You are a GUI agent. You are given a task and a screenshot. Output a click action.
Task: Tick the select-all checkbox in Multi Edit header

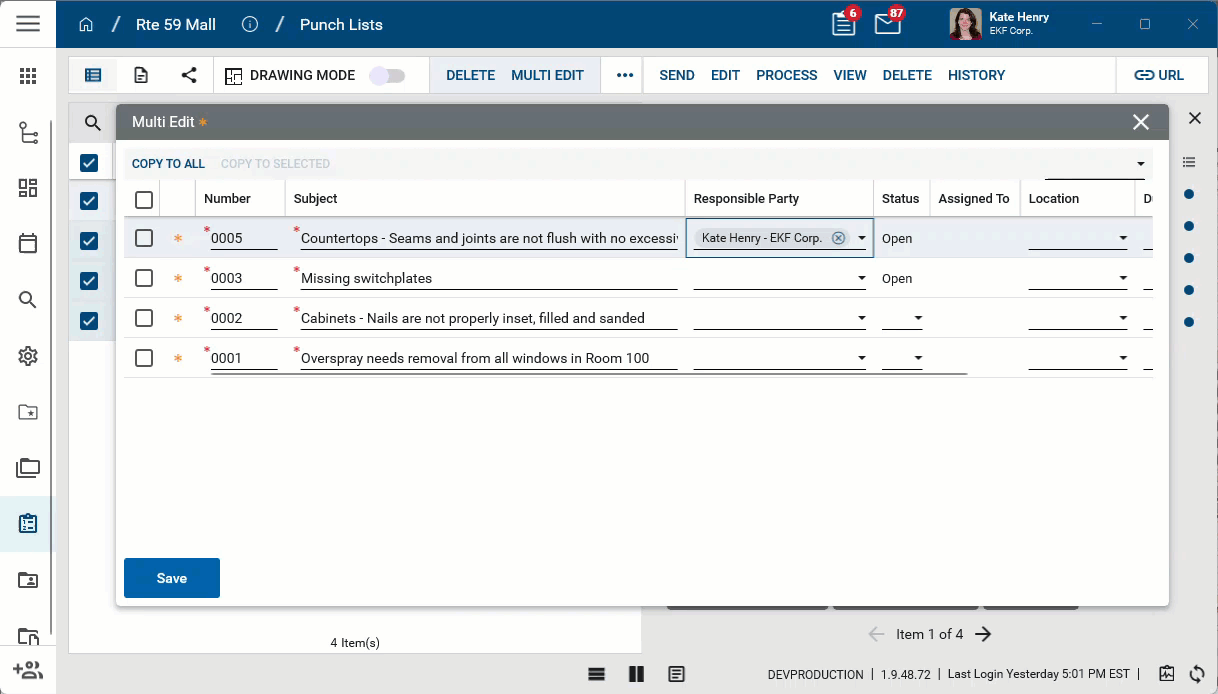(144, 199)
